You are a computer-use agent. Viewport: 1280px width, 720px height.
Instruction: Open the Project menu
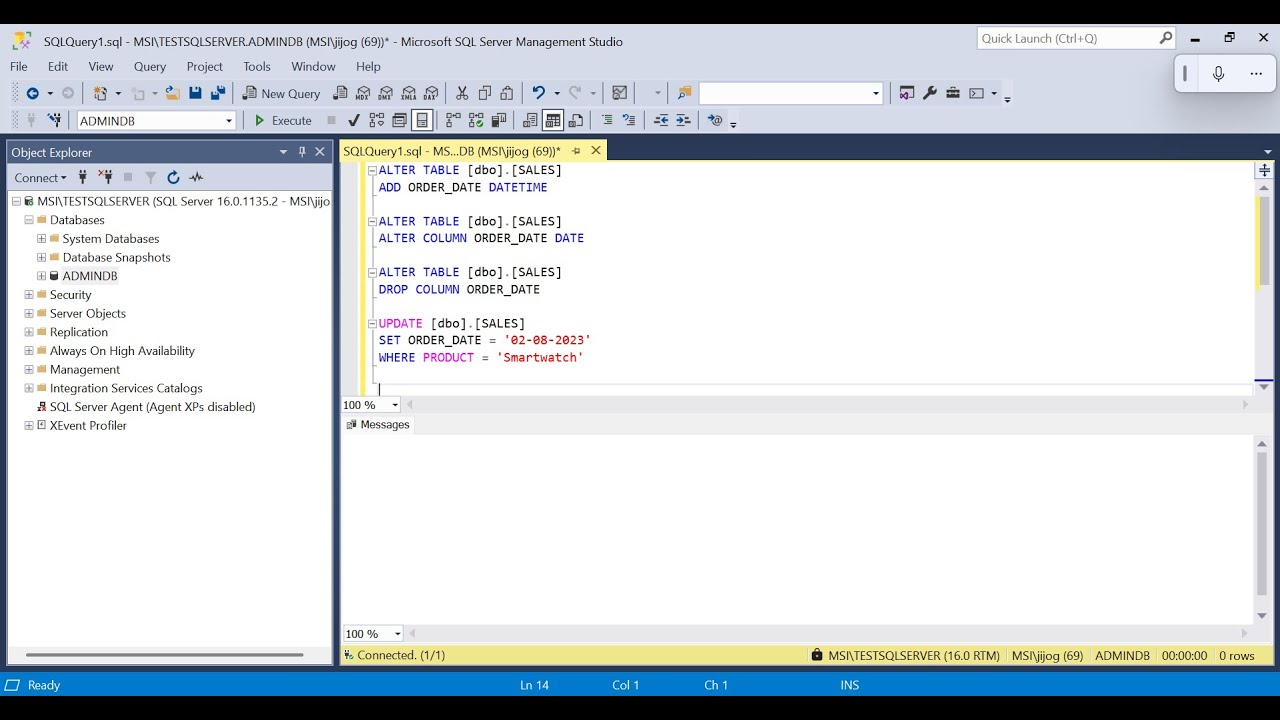click(x=205, y=66)
